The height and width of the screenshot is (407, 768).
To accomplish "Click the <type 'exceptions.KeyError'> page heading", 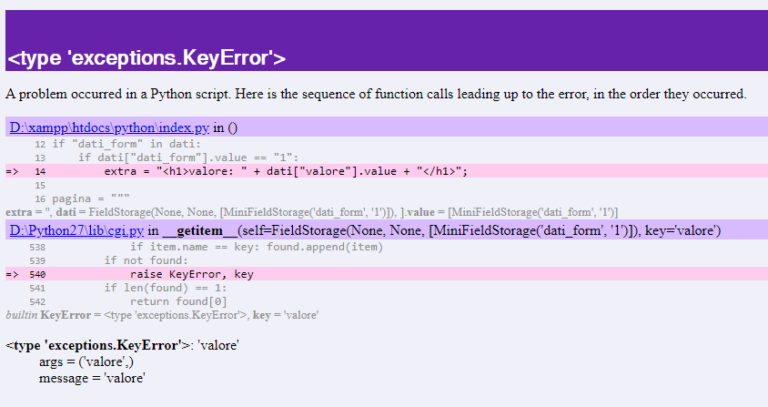I will 147,58.
